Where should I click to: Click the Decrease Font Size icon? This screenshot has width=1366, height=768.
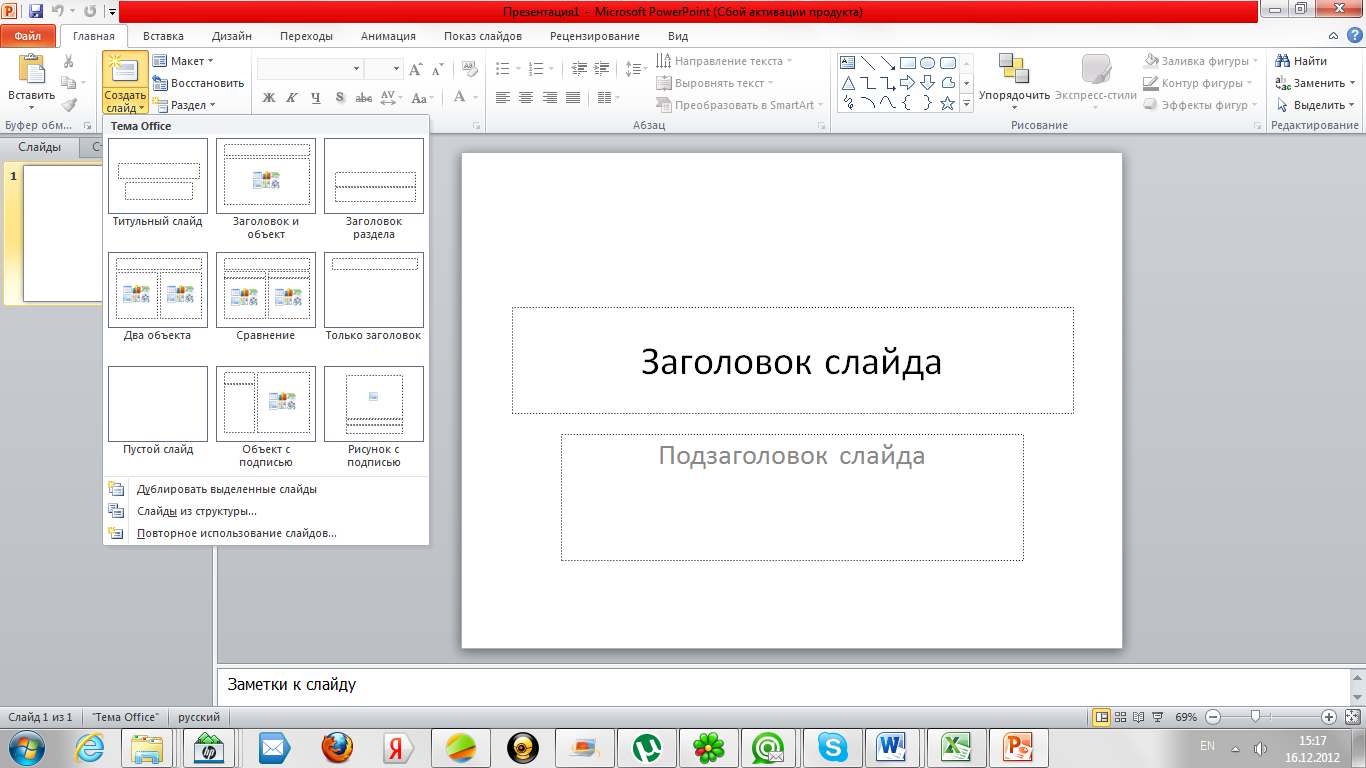tap(439, 69)
